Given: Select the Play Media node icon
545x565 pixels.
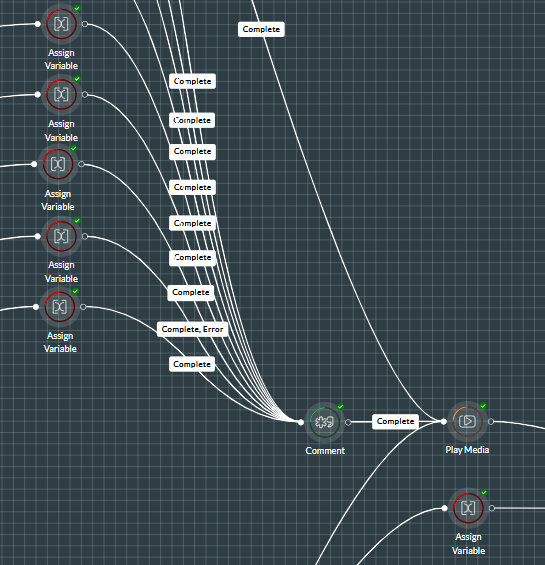Looking at the screenshot, I should coord(467,421).
